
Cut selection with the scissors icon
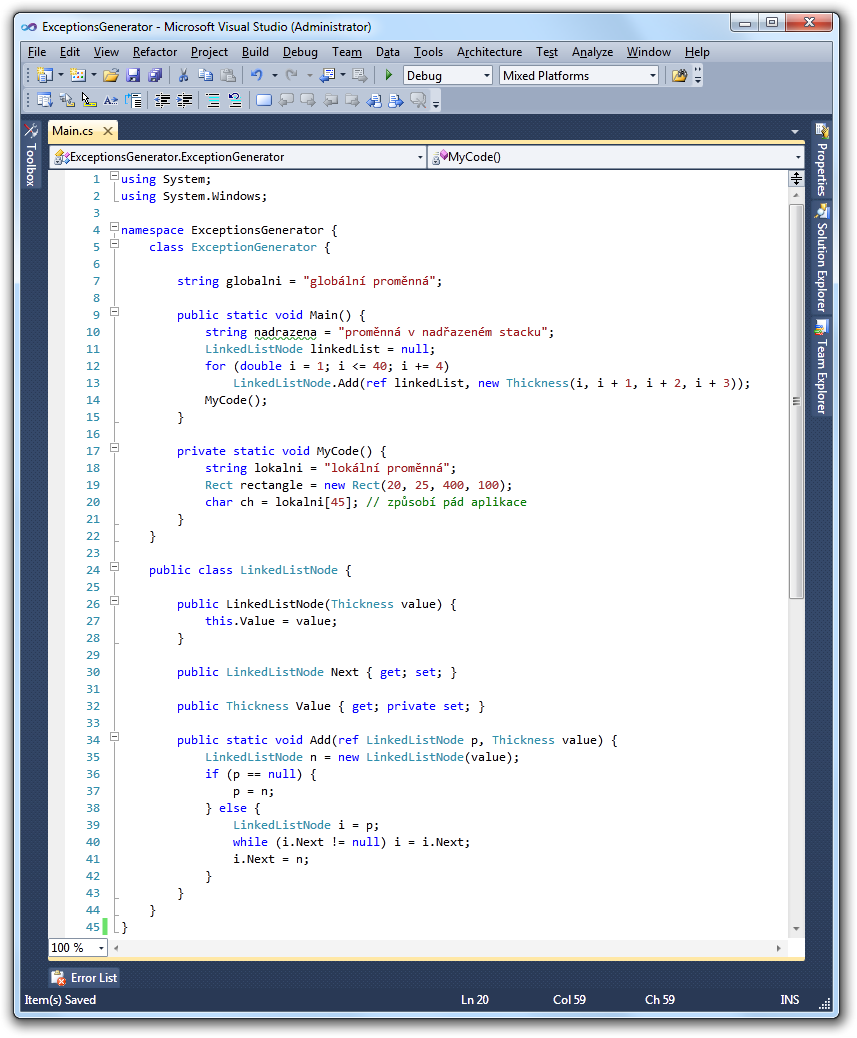(183, 75)
